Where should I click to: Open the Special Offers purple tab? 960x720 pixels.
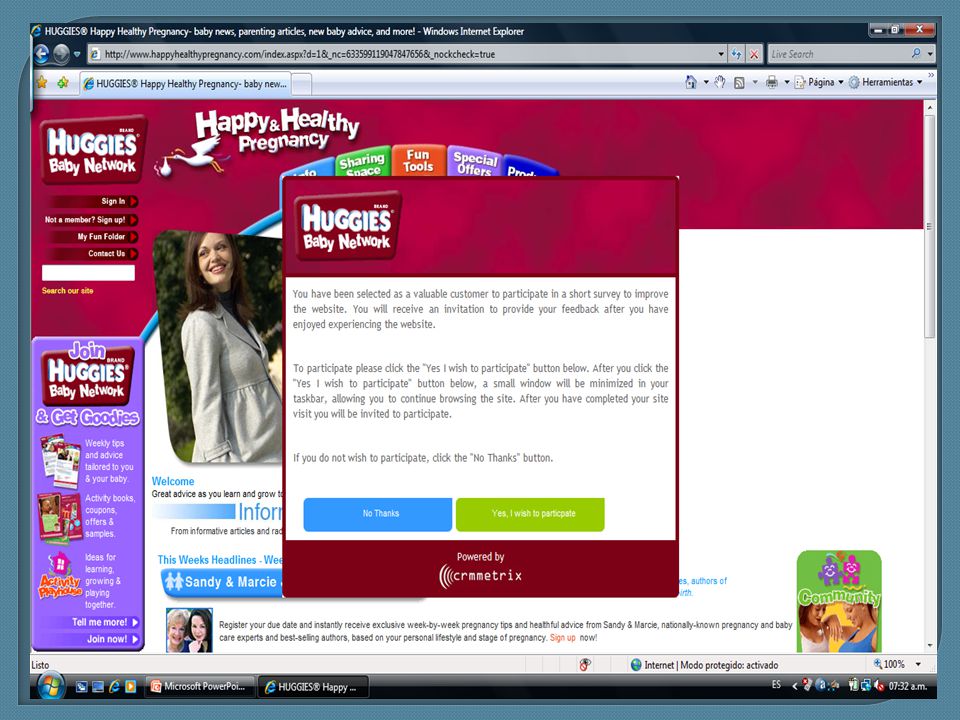(474, 163)
